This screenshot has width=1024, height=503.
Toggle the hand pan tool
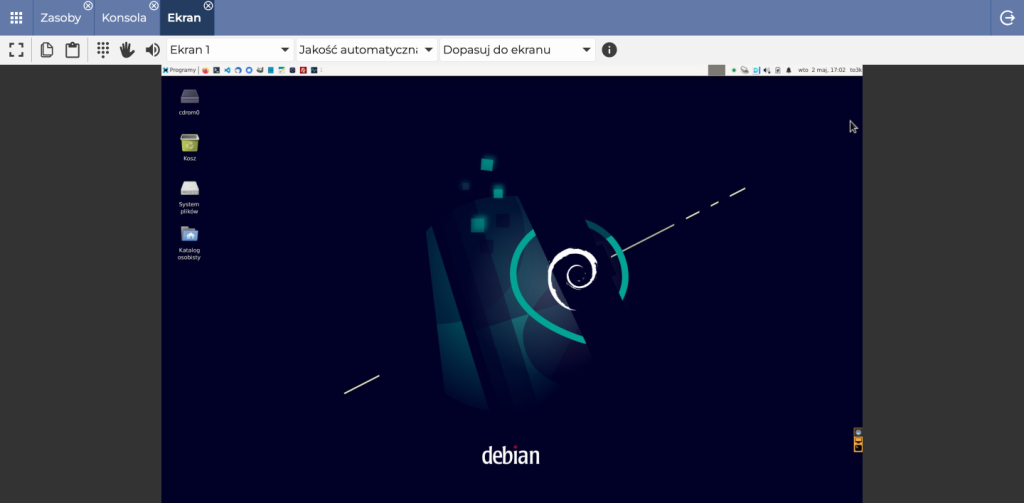tap(127, 50)
